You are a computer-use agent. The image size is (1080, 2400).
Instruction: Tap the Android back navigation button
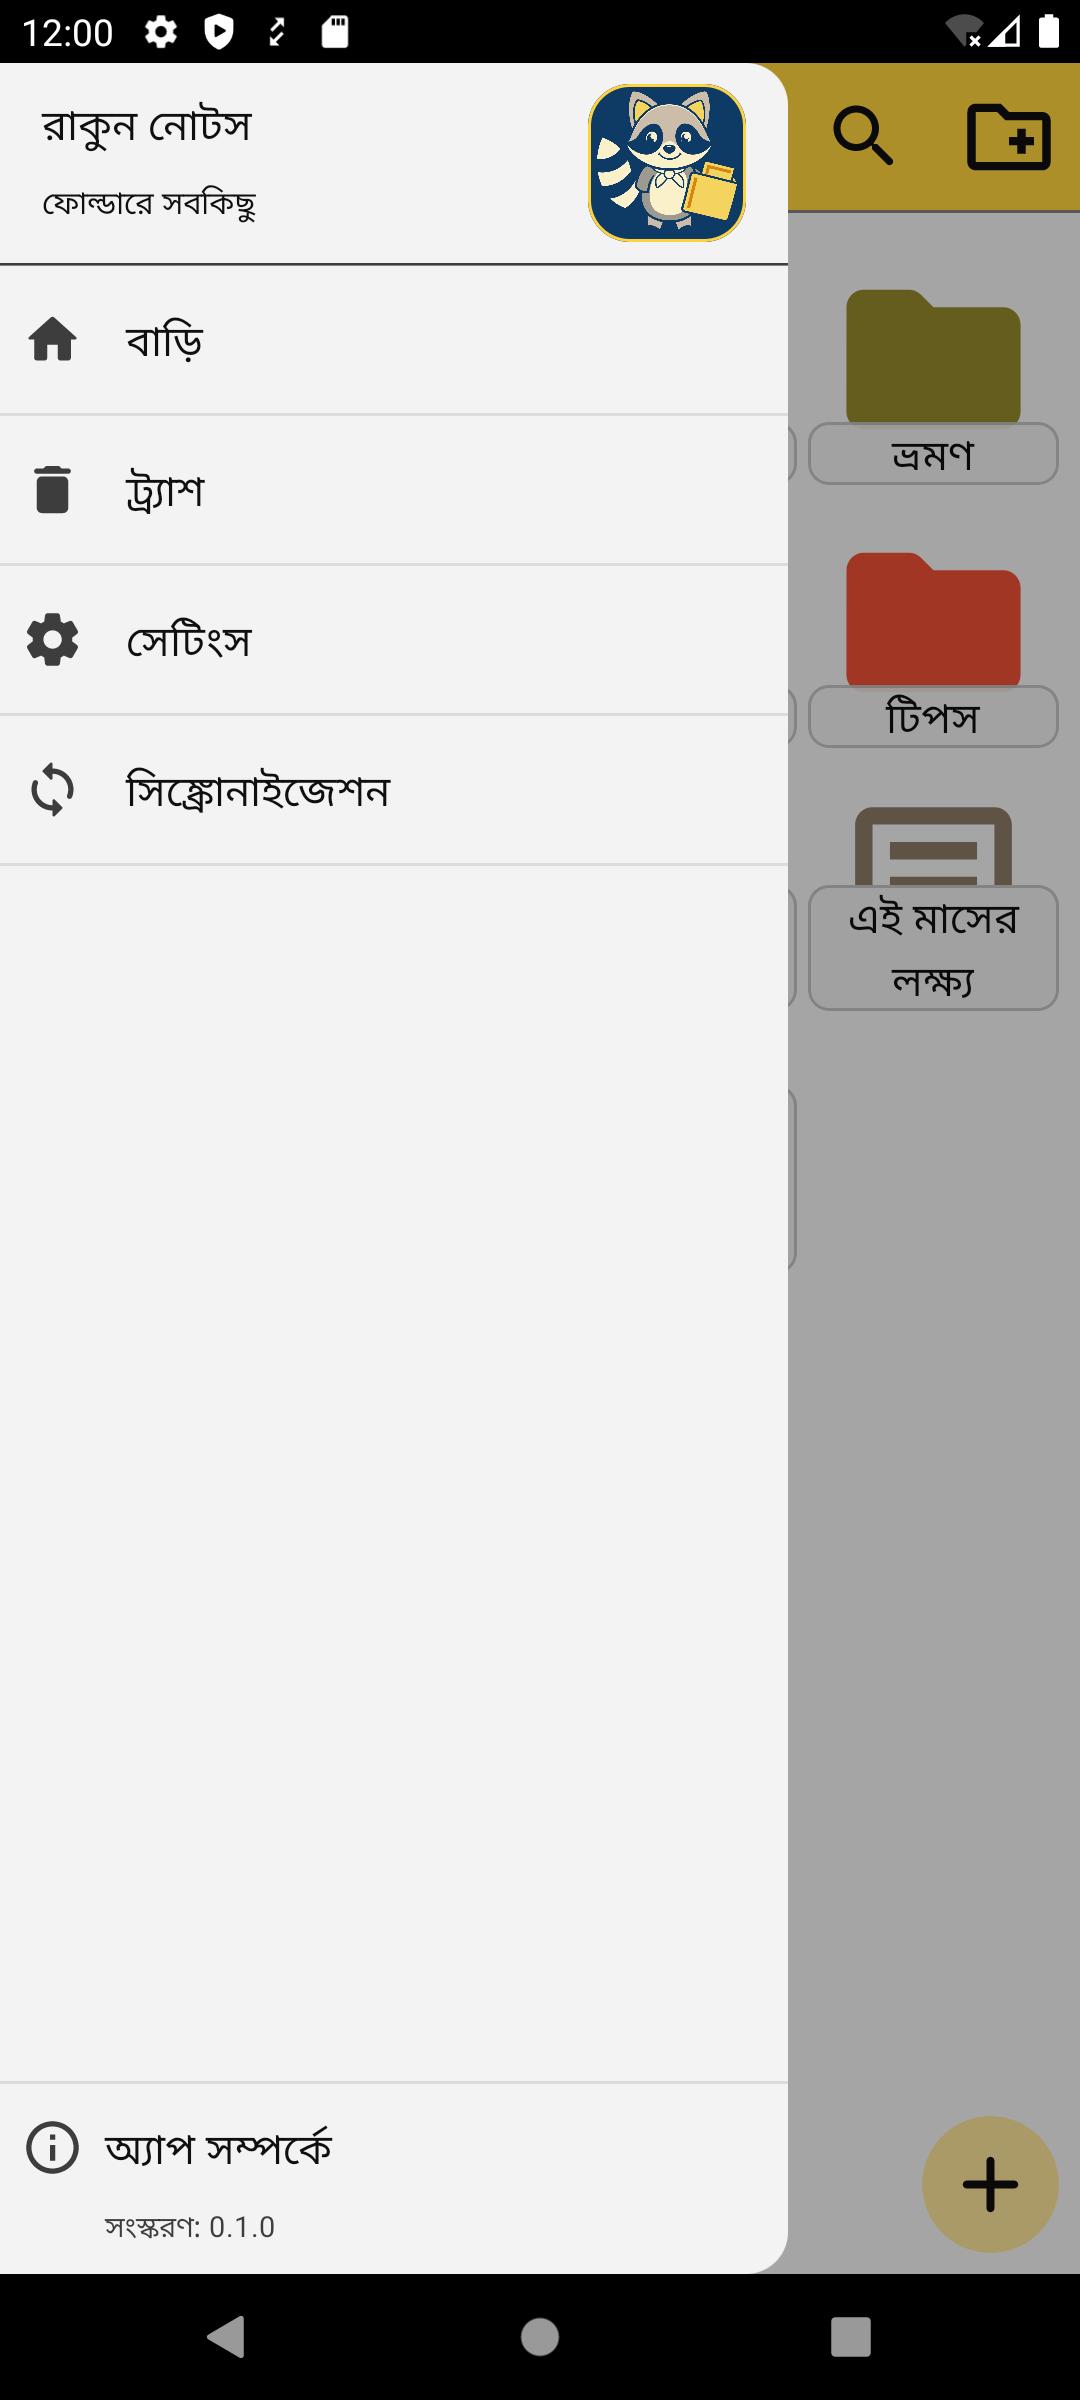(x=226, y=2337)
